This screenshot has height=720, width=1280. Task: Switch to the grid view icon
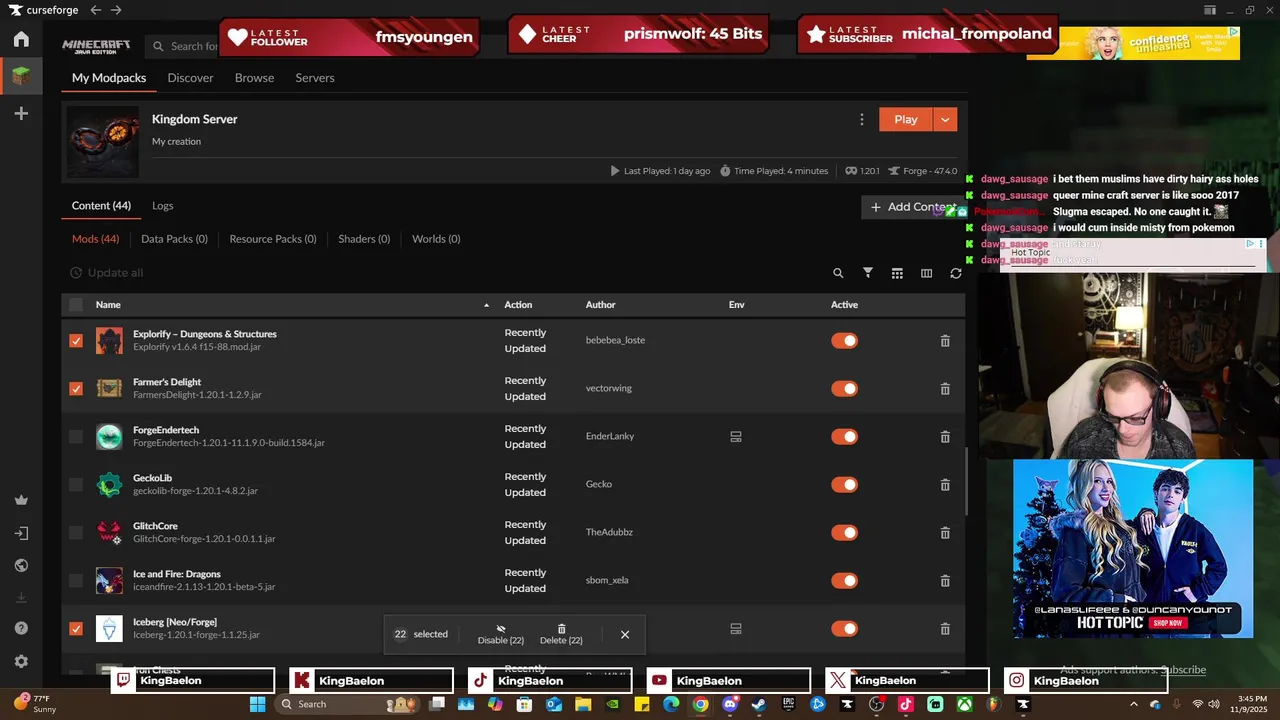point(897,273)
